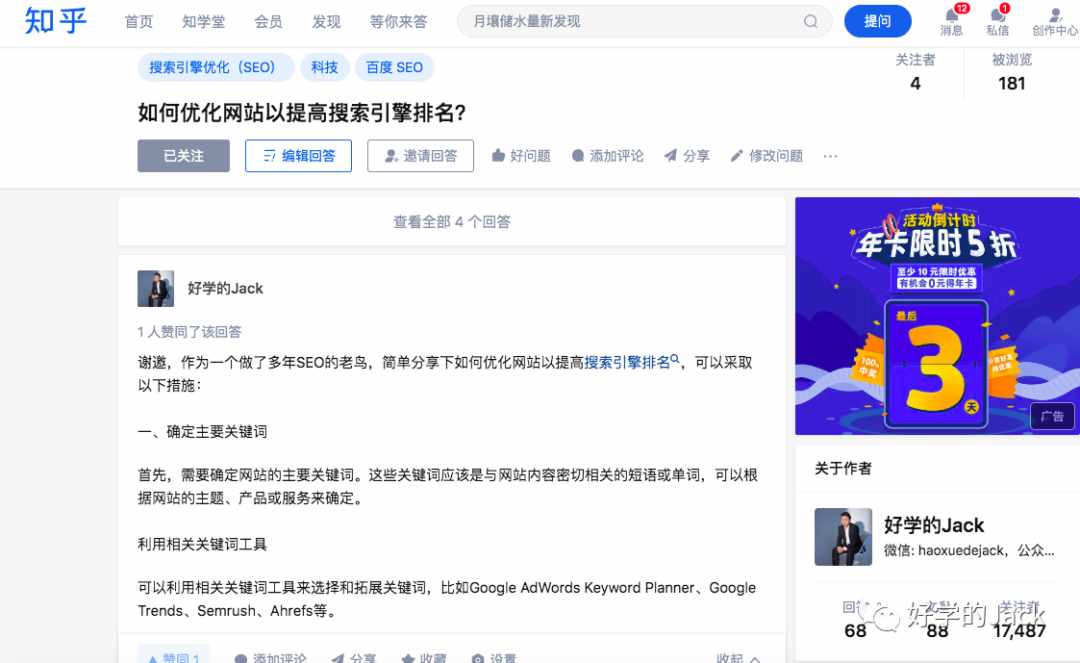The width and height of the screenshot is (1080, 663).
Task: Click the 修改问题 pencil icon
Action: 736,156
